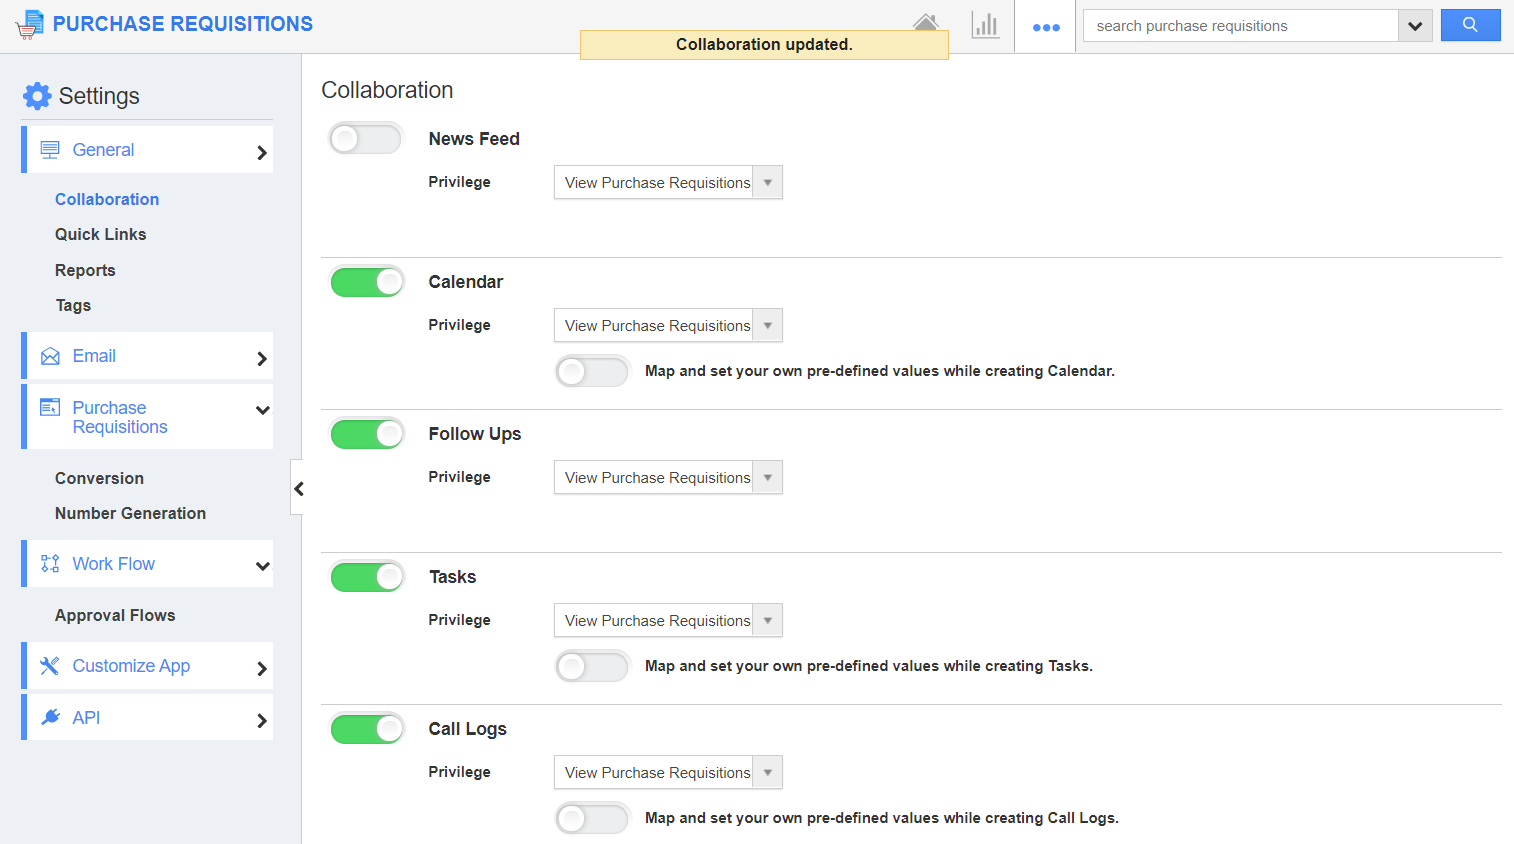The image size is (1514, 844).
Task: Expand the search options dropdown arrow
Action: coord(1415,26)
